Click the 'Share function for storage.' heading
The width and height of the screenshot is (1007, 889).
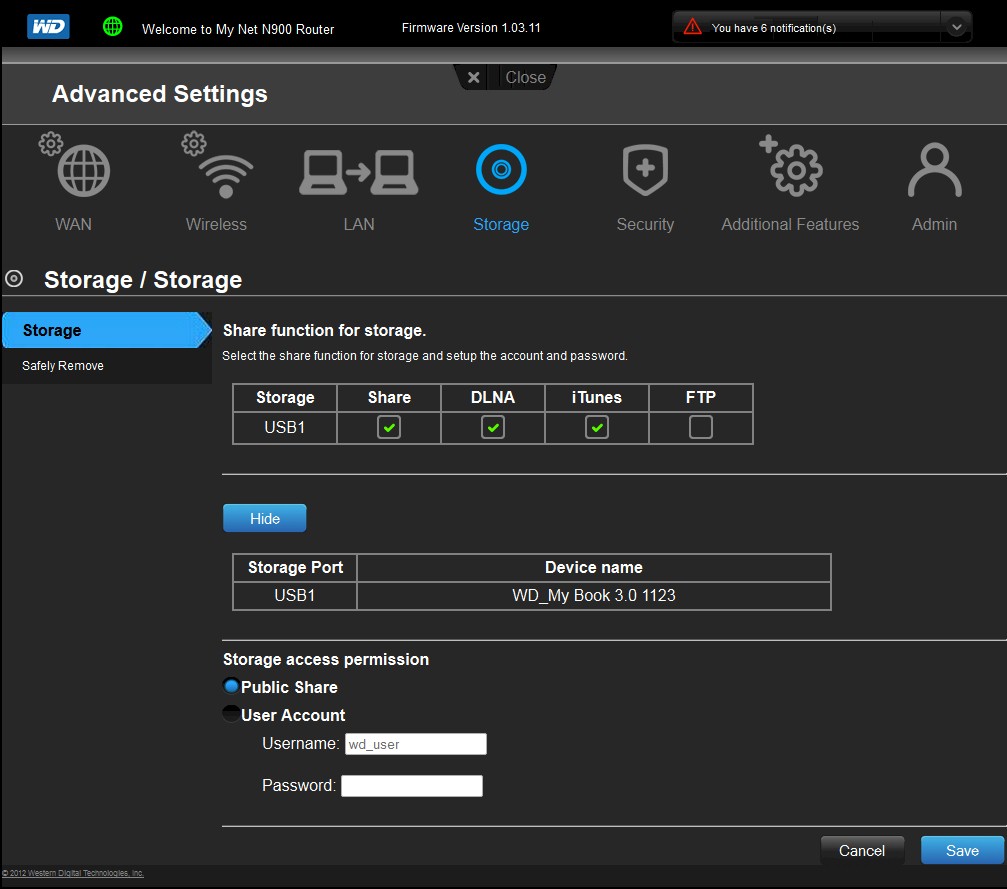click(324, 330)
